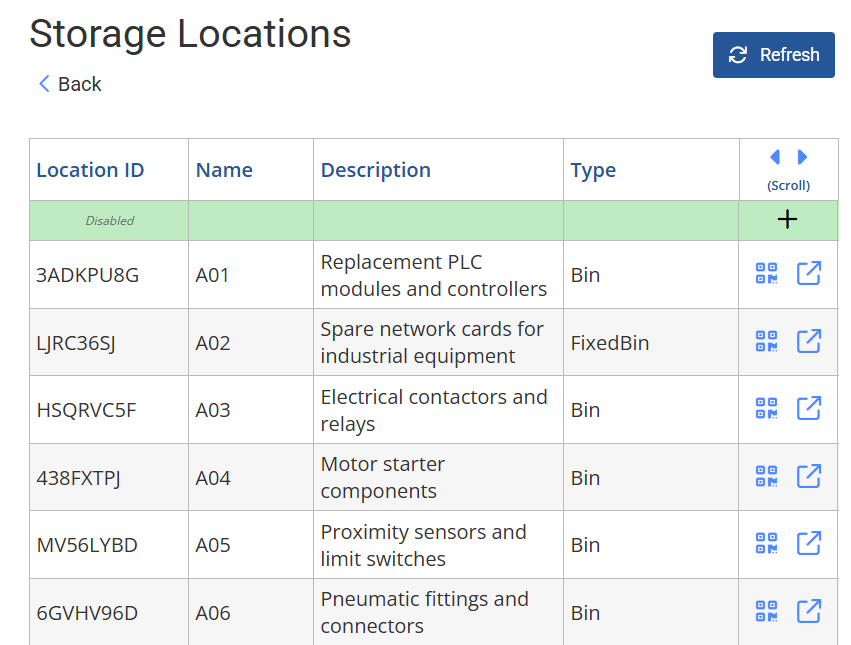Sort by the Location ID column header
Image resolution: width=851 pixels, height=645 pixels.
(90, 170)
